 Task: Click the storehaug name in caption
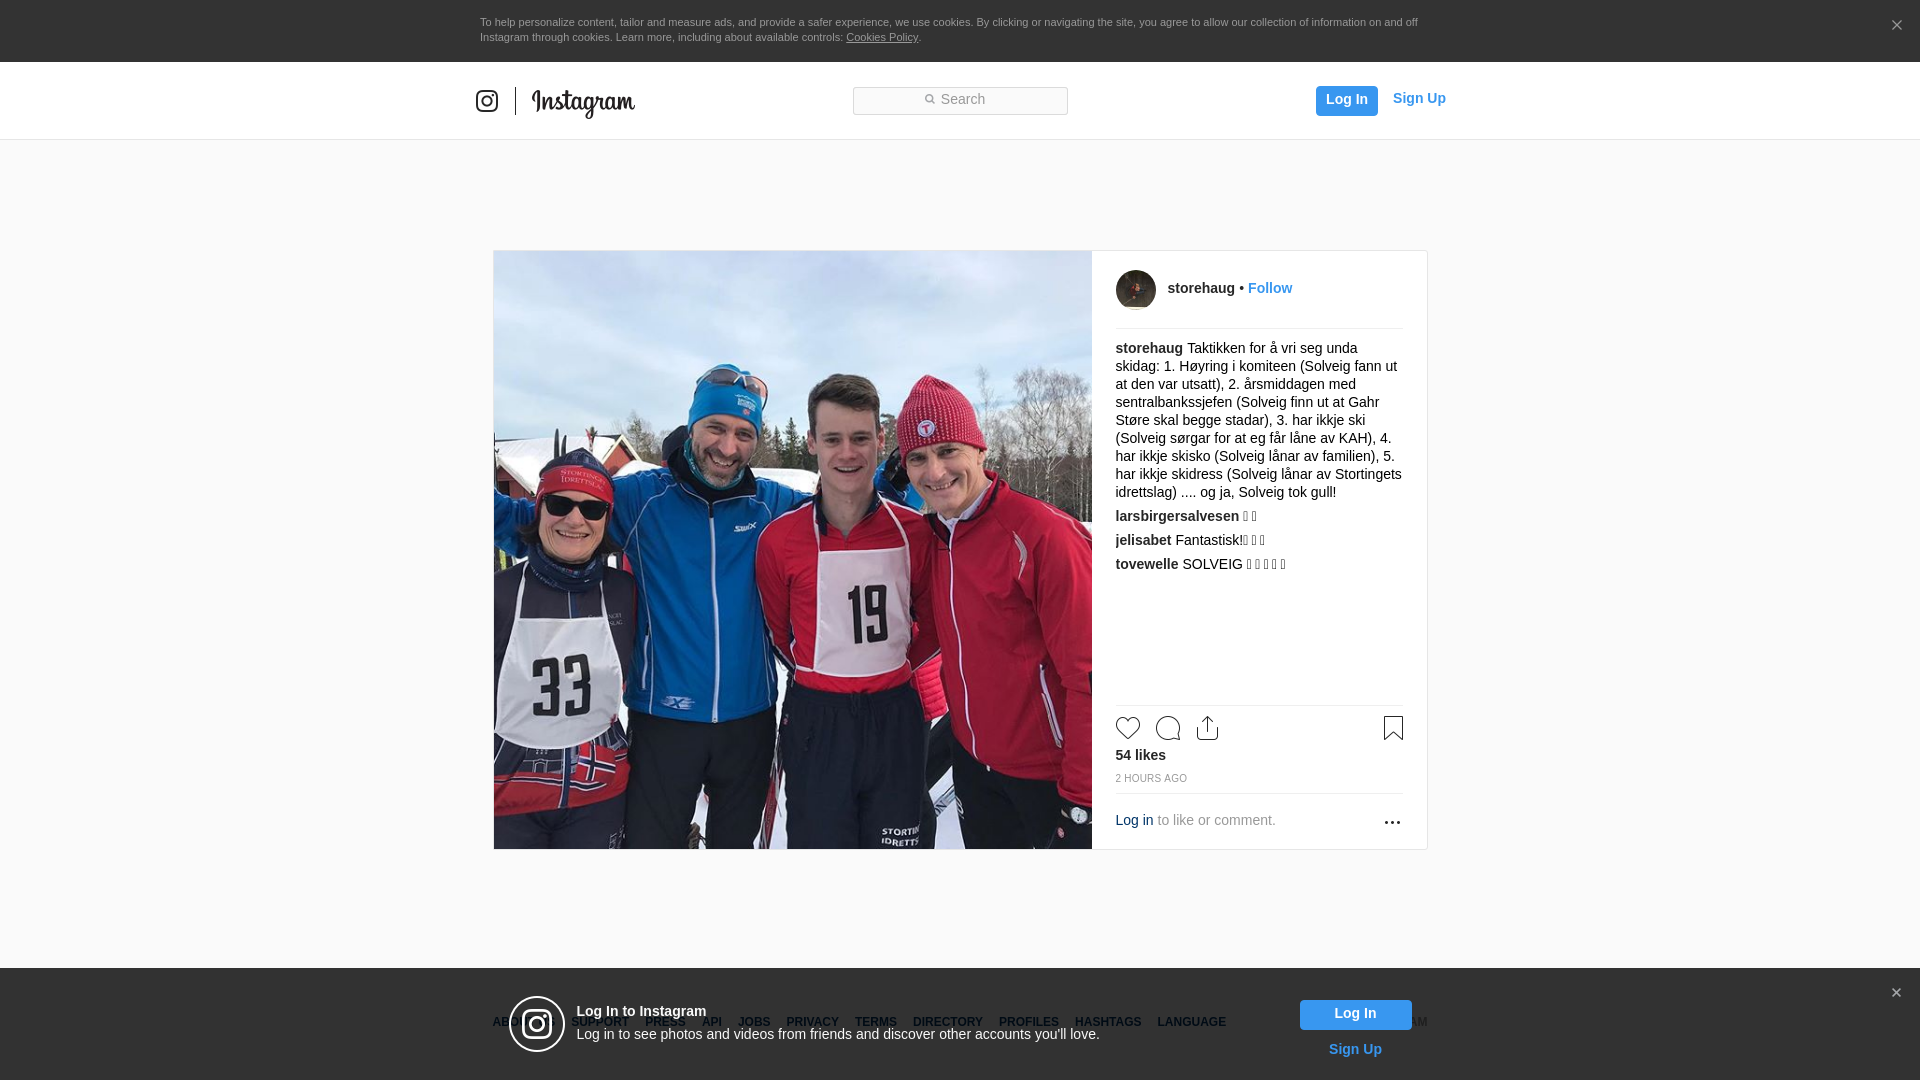(1149, 348)
